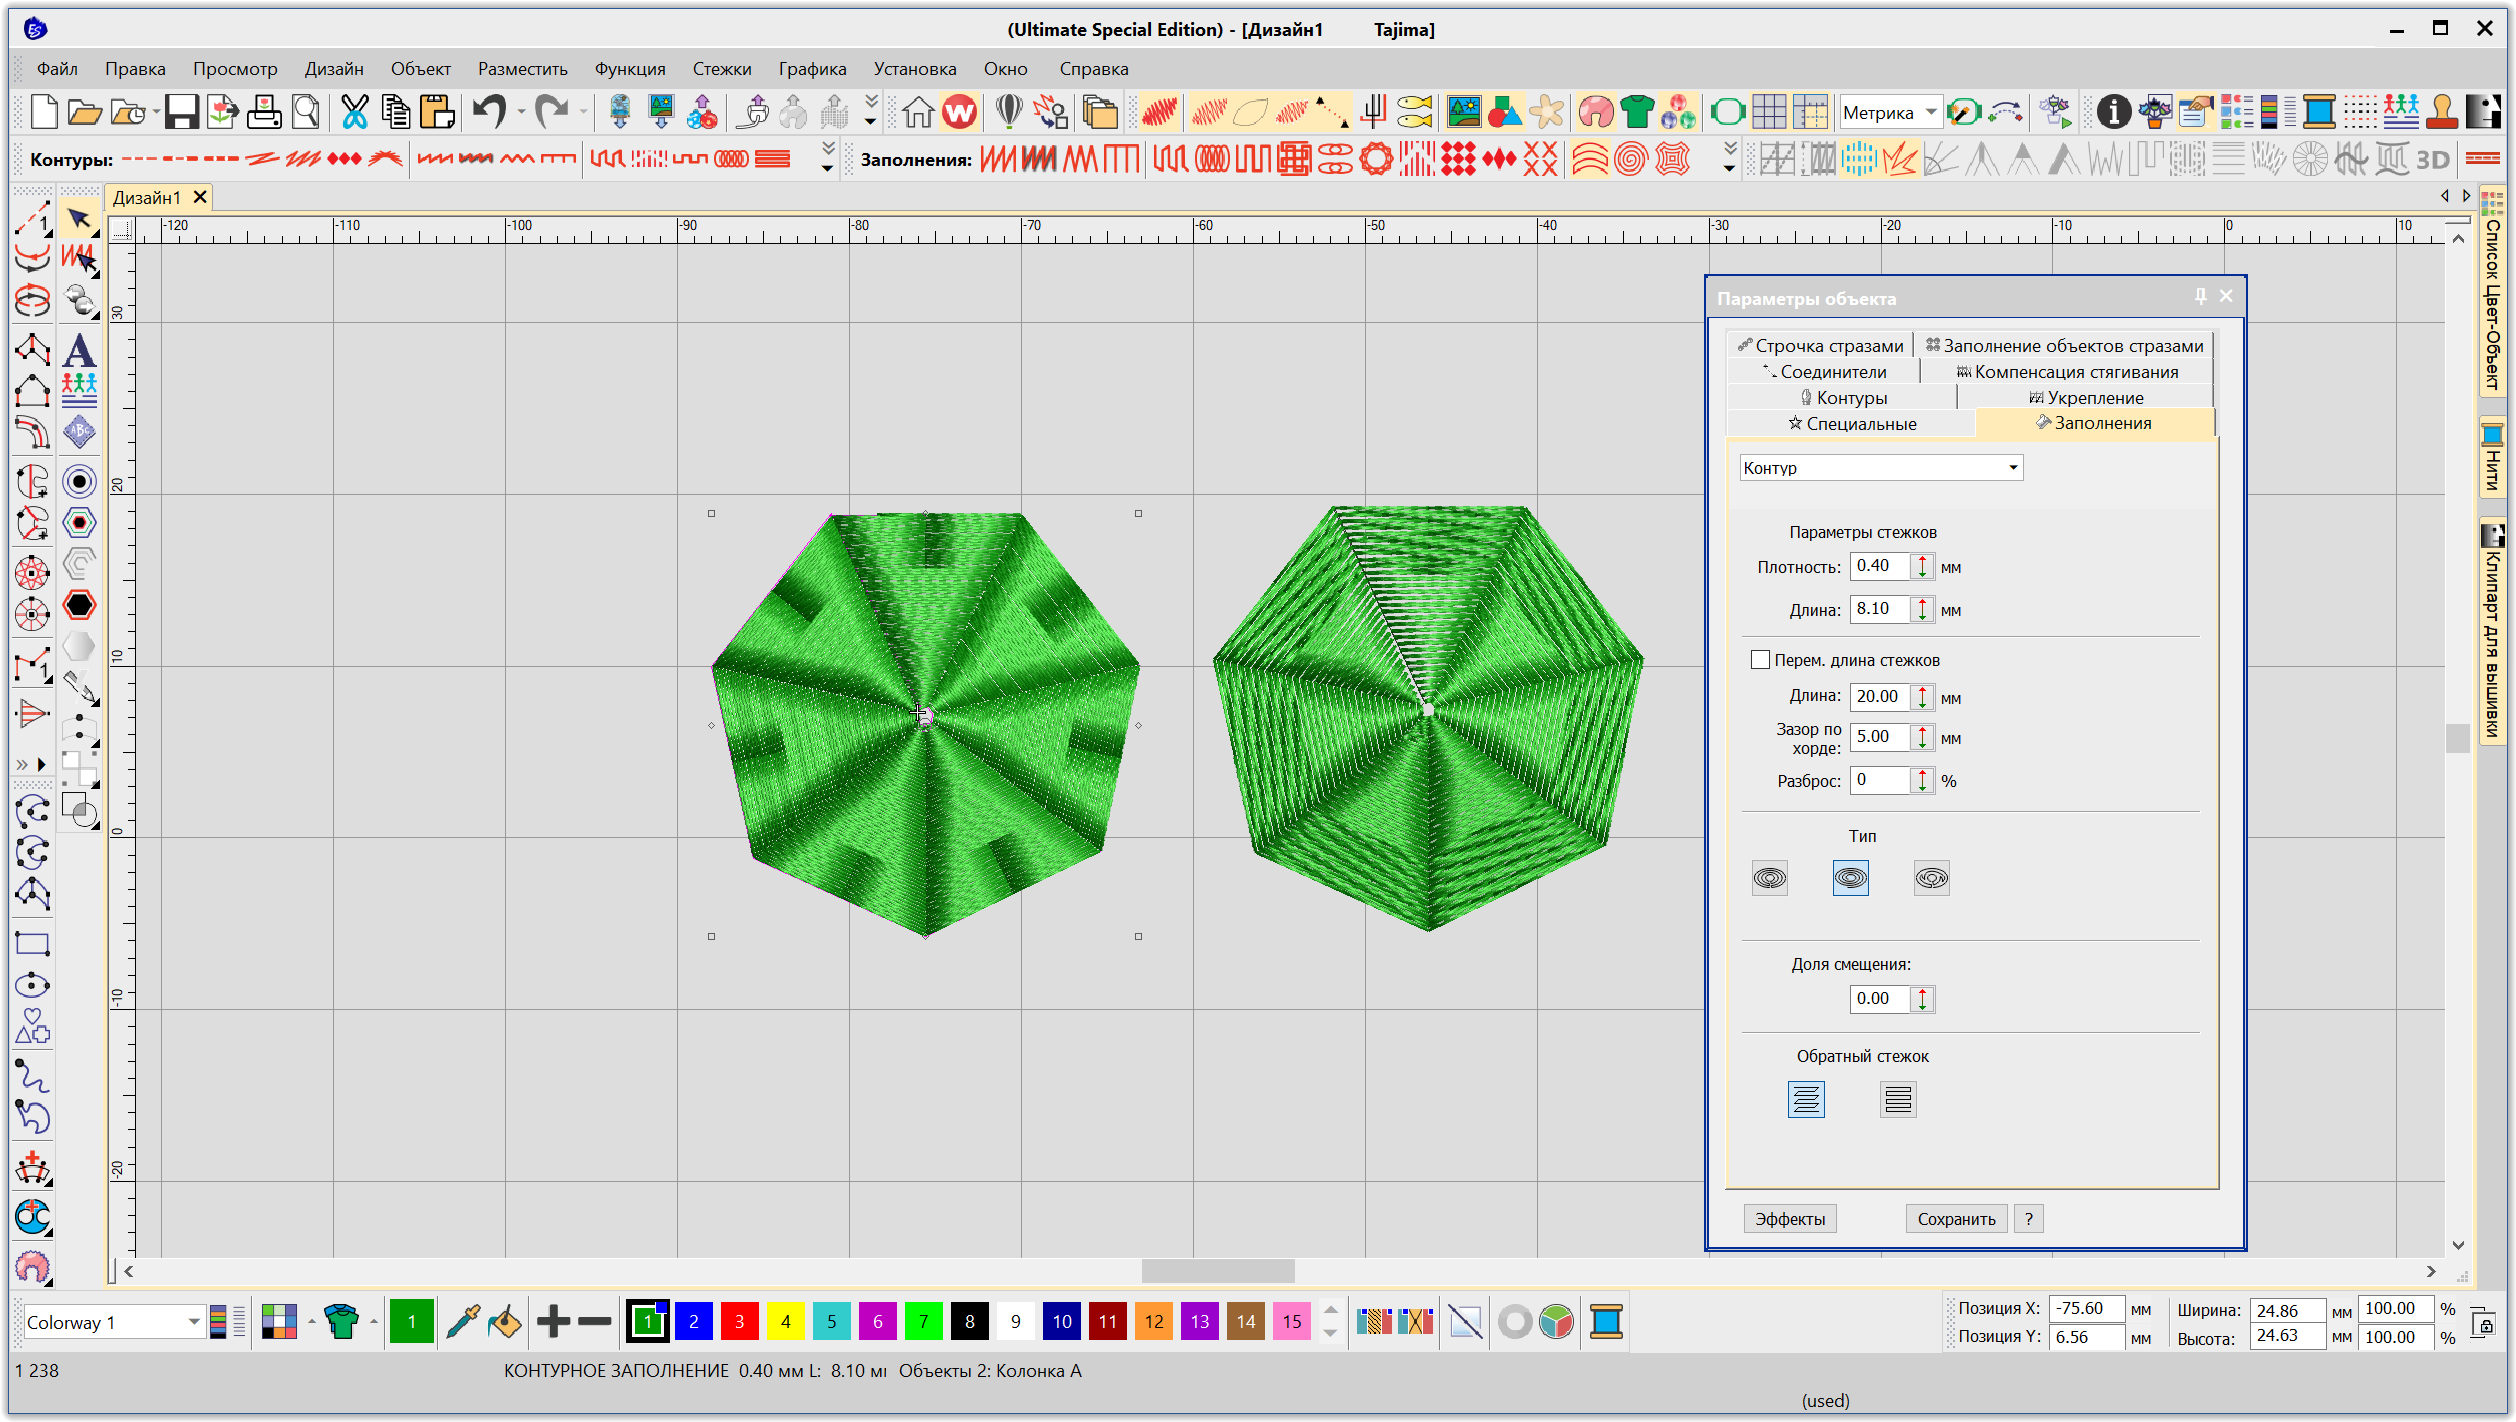Expand the Метрика units dropdown

point(1931,113)
